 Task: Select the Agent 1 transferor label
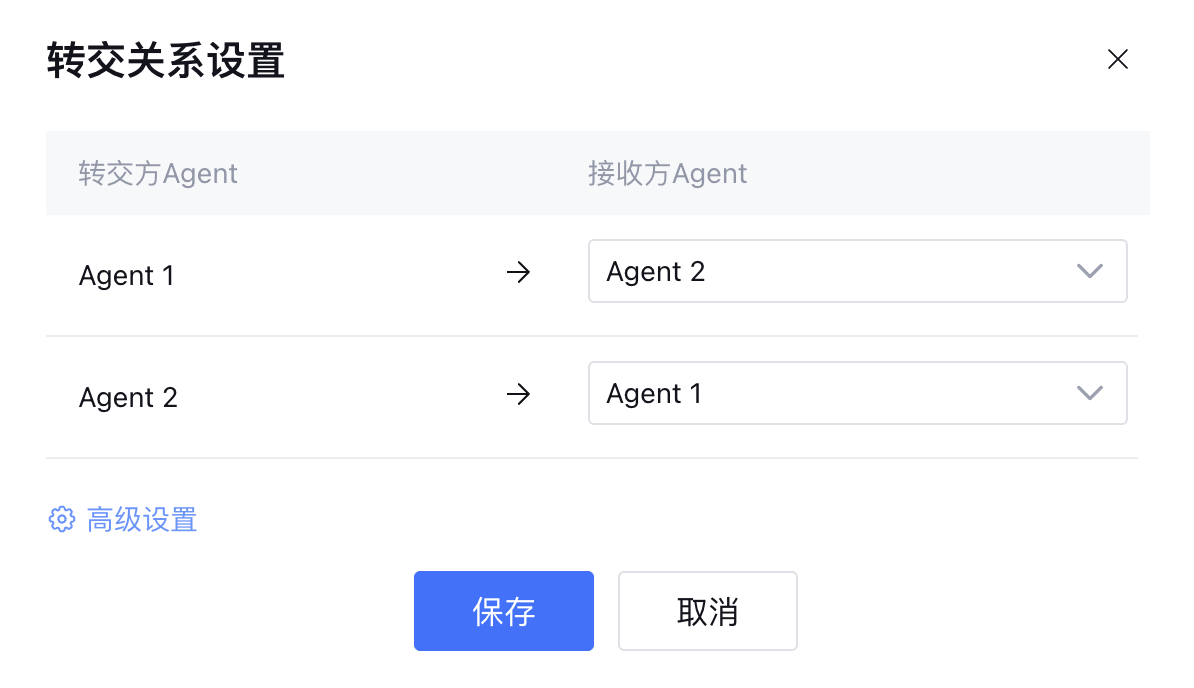126,276
